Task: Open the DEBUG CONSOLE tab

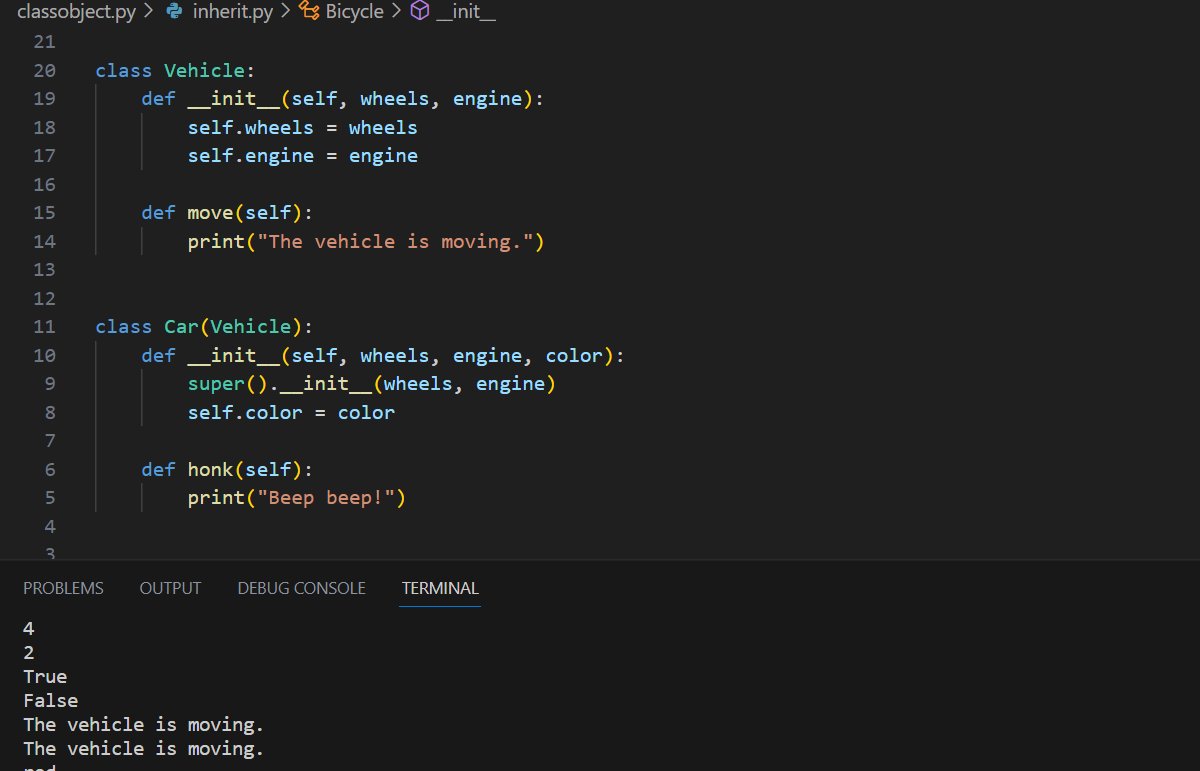Action: pos(301,588)
